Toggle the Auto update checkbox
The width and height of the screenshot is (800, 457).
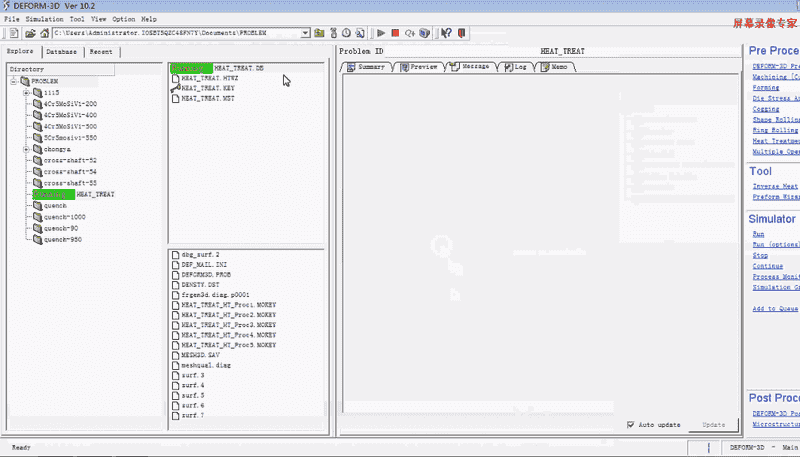[x=631, y=424]
